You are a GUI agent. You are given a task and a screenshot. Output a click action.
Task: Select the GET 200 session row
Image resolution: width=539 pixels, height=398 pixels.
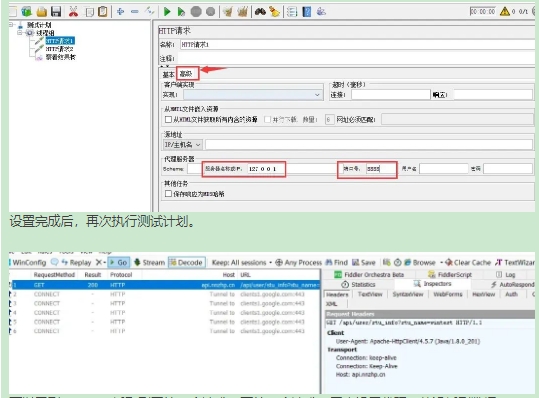click(x=164, y=285)
